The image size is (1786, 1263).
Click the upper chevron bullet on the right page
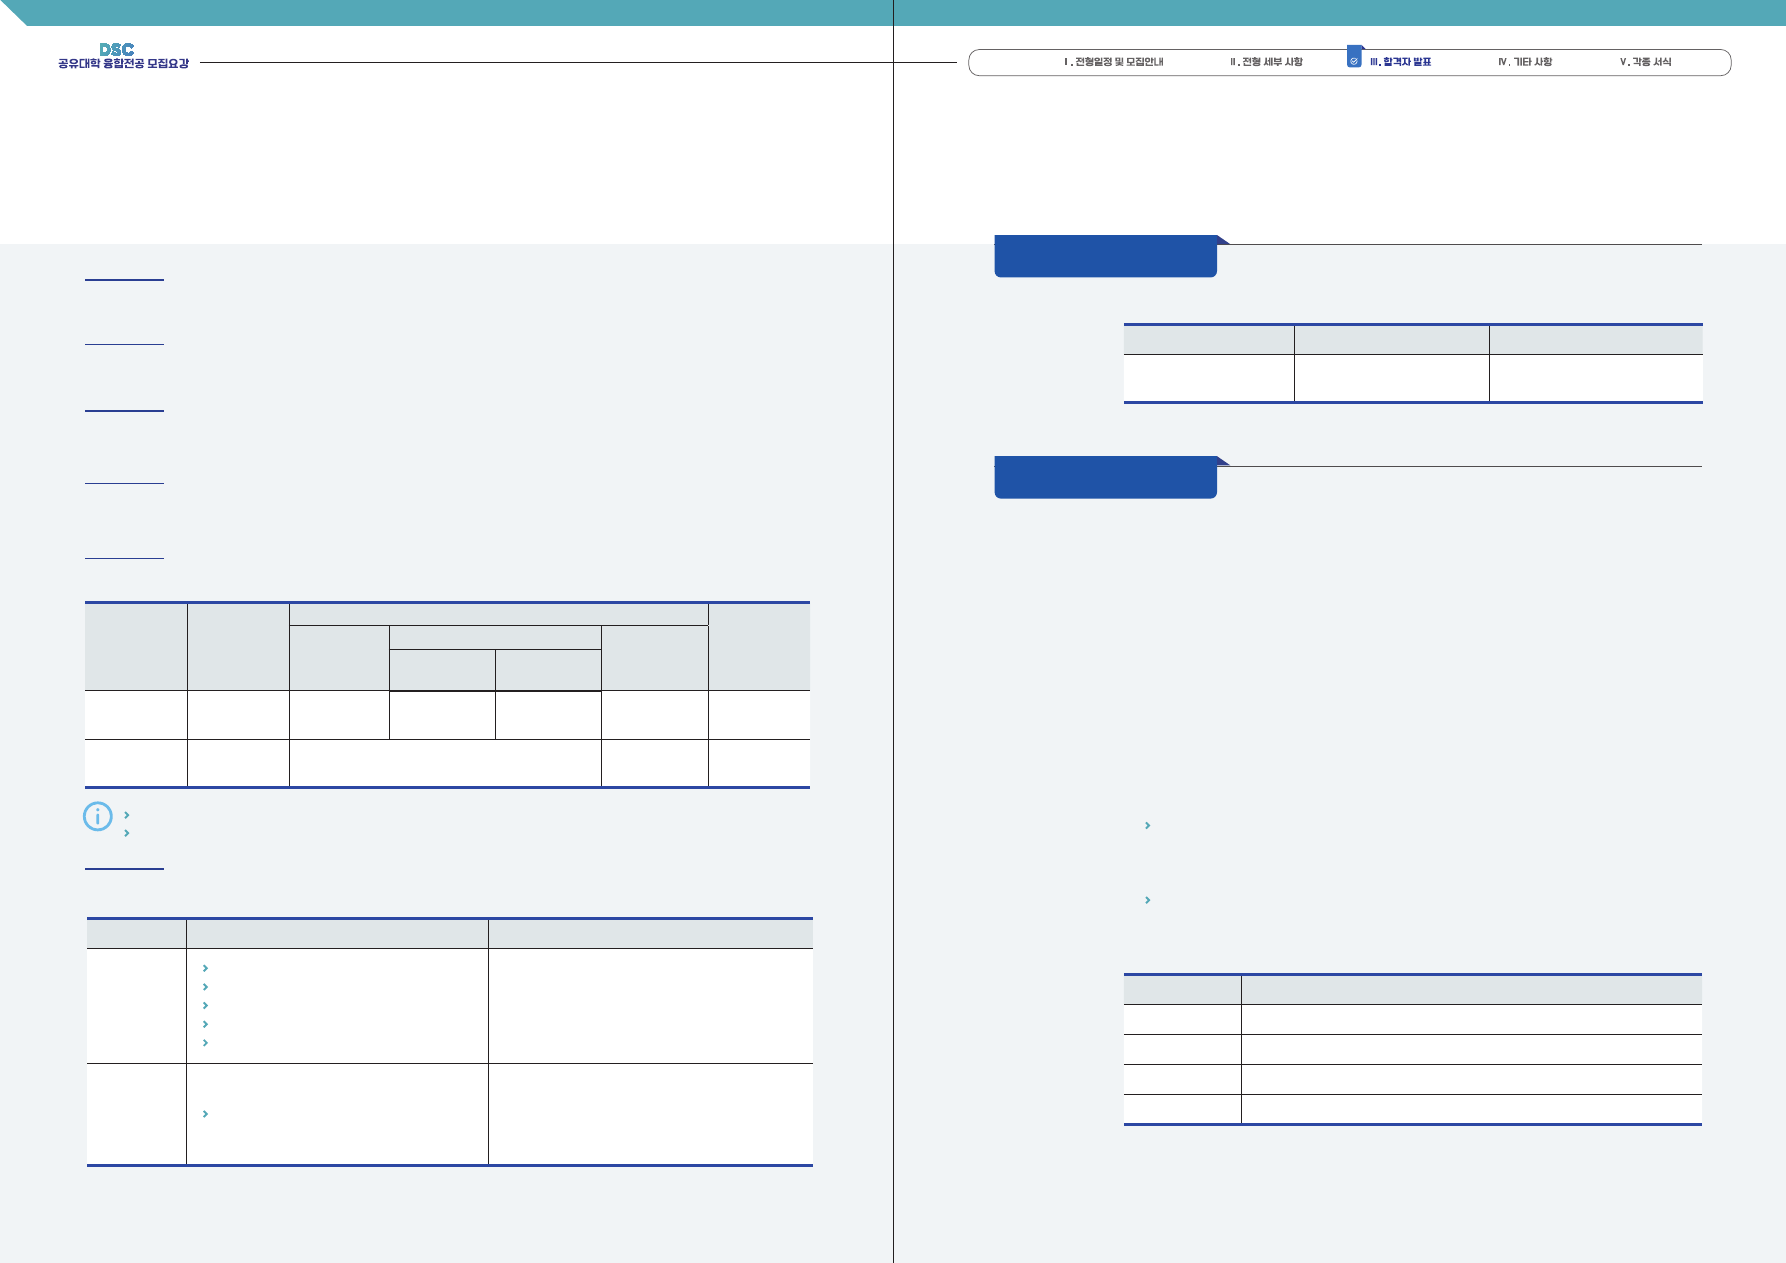pos(1147,826)
